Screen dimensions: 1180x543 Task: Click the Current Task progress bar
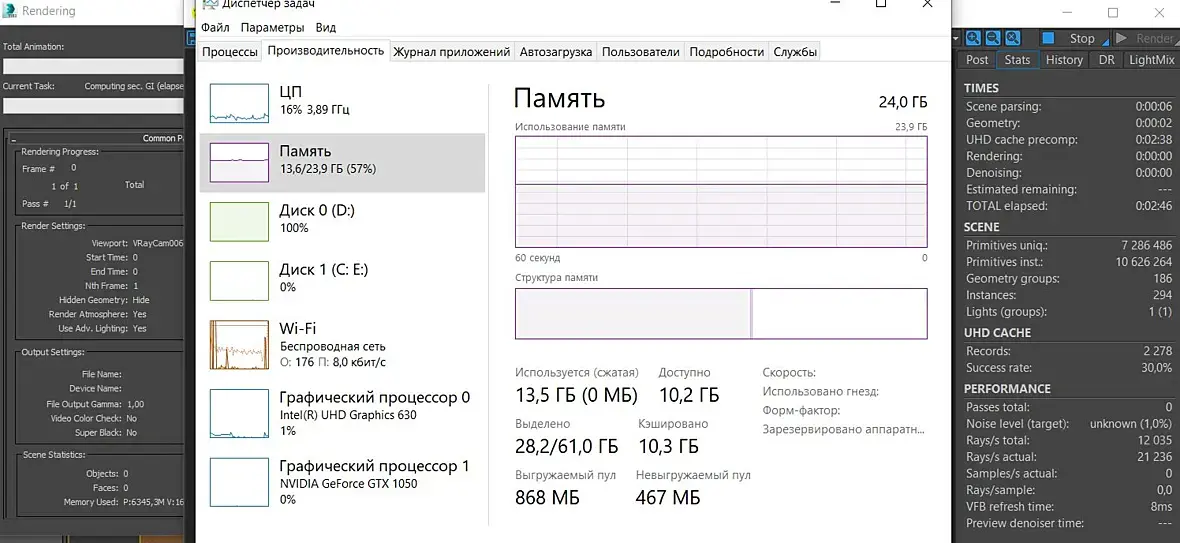pyautogui.click(x=93, y=105)
